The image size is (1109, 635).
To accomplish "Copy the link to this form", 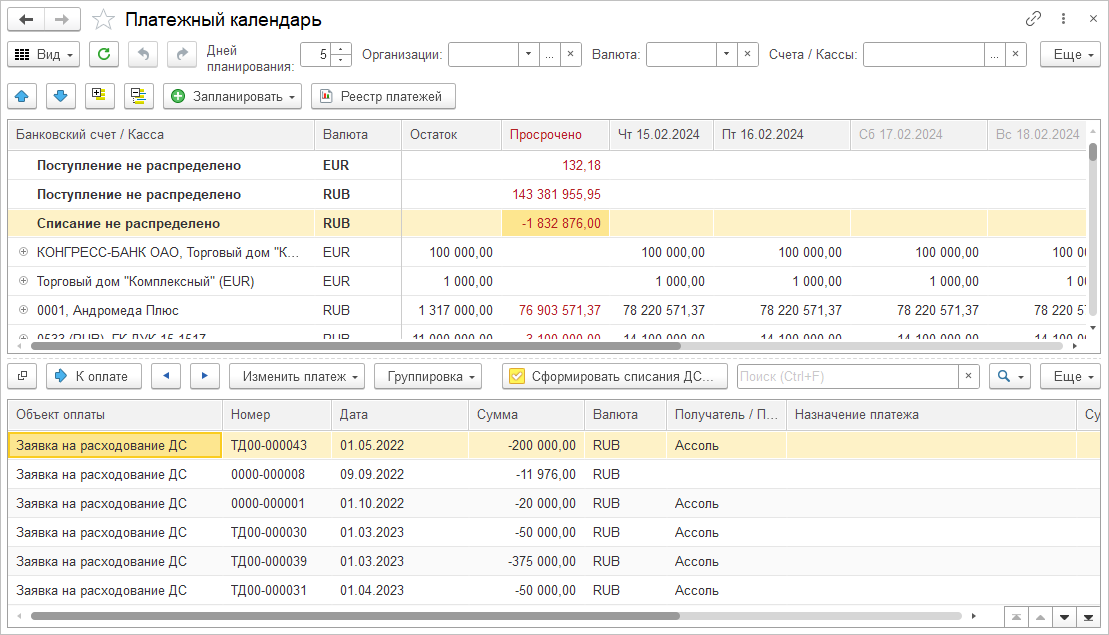I will pyautogui.click(x=1033, y=19).
